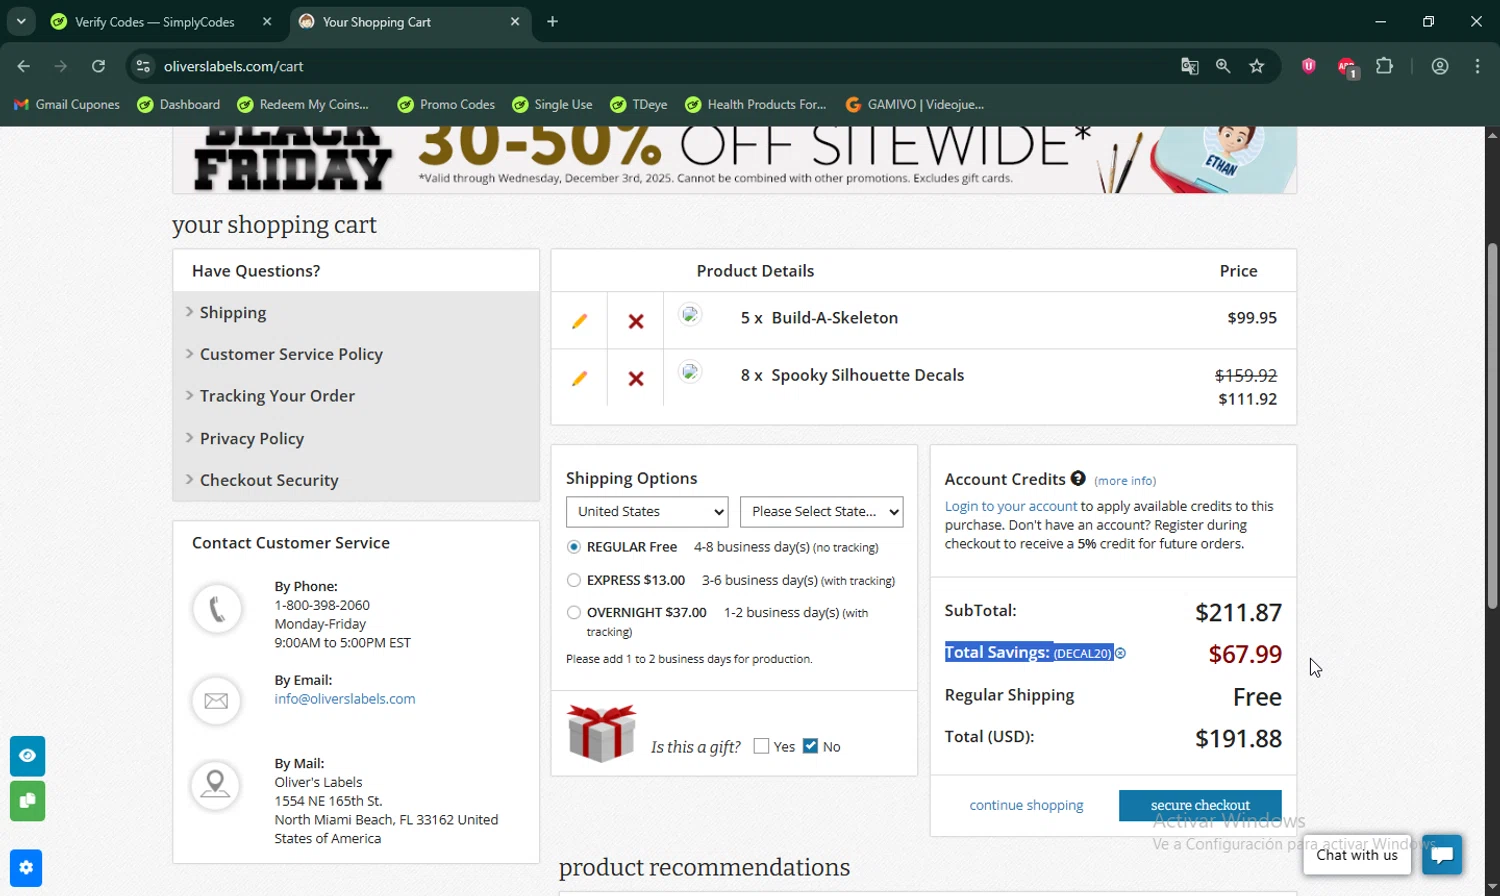
Task: Open the Gmail Cupones bookmark
Action: (x=66, y=104)
